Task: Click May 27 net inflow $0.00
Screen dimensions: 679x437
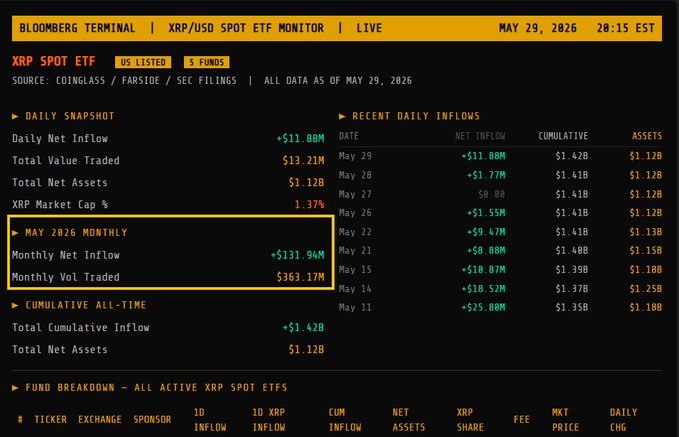Action: tap(491, 194)
